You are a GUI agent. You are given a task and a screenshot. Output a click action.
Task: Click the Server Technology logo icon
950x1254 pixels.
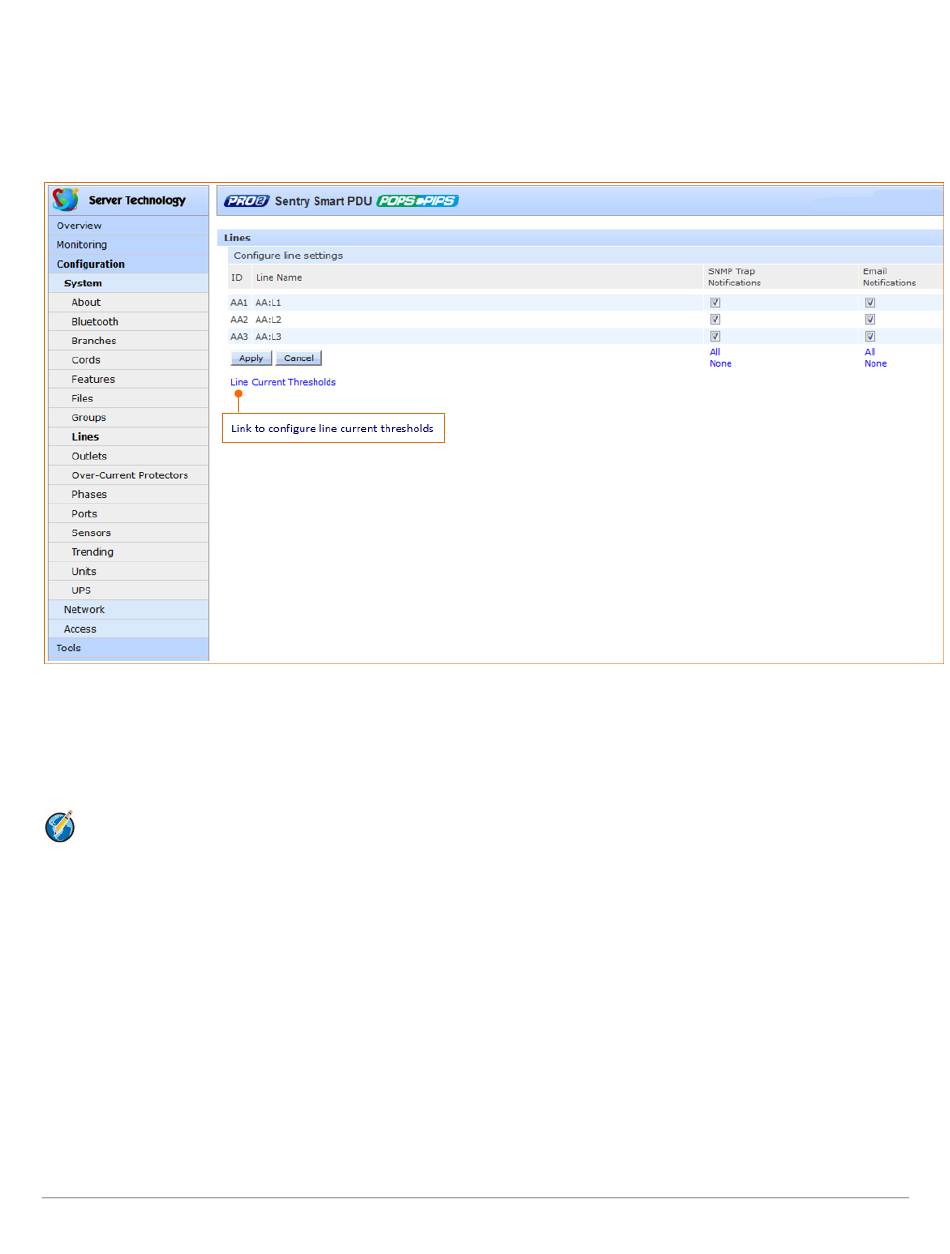pos(66,200)
